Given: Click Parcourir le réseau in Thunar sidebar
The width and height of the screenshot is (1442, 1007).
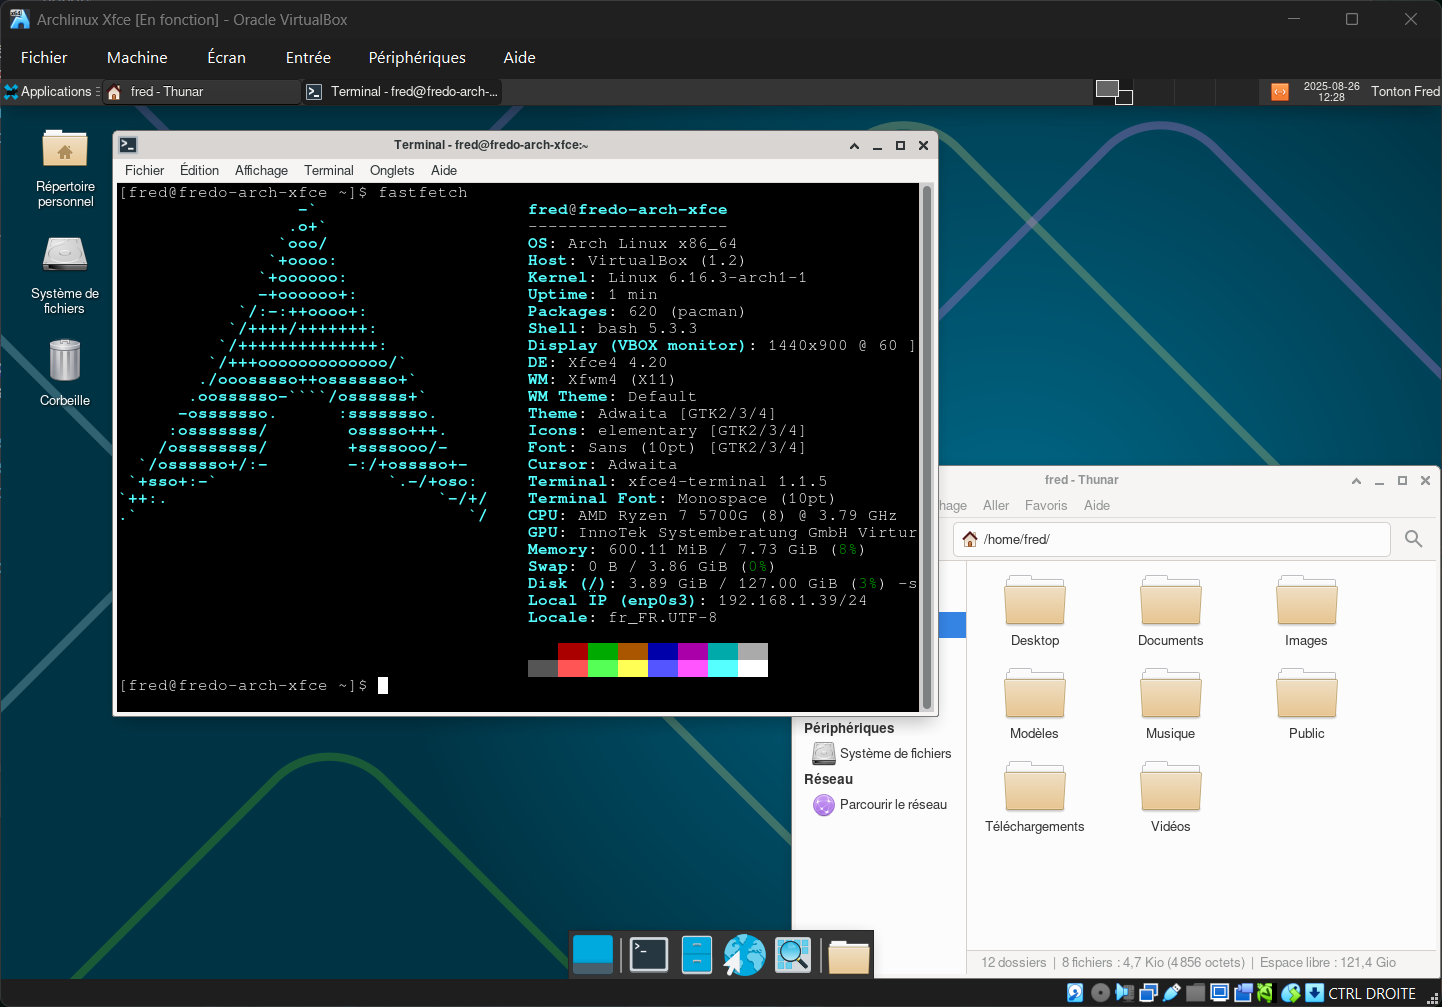Looking at the screenshot, I should click(892, 805).
